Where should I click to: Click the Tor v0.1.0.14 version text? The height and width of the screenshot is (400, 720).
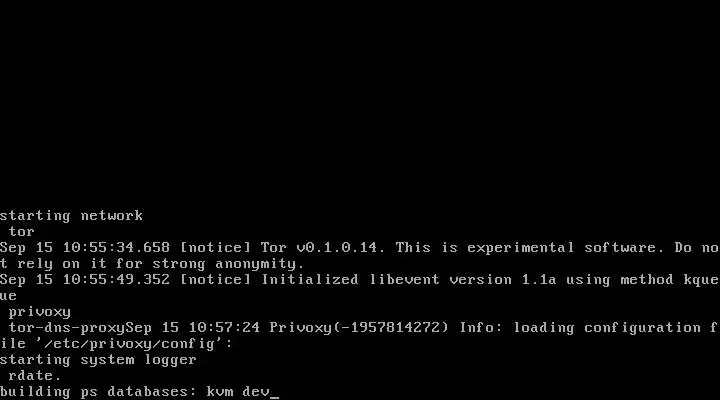pyautogui.click(x=319, y=248)
